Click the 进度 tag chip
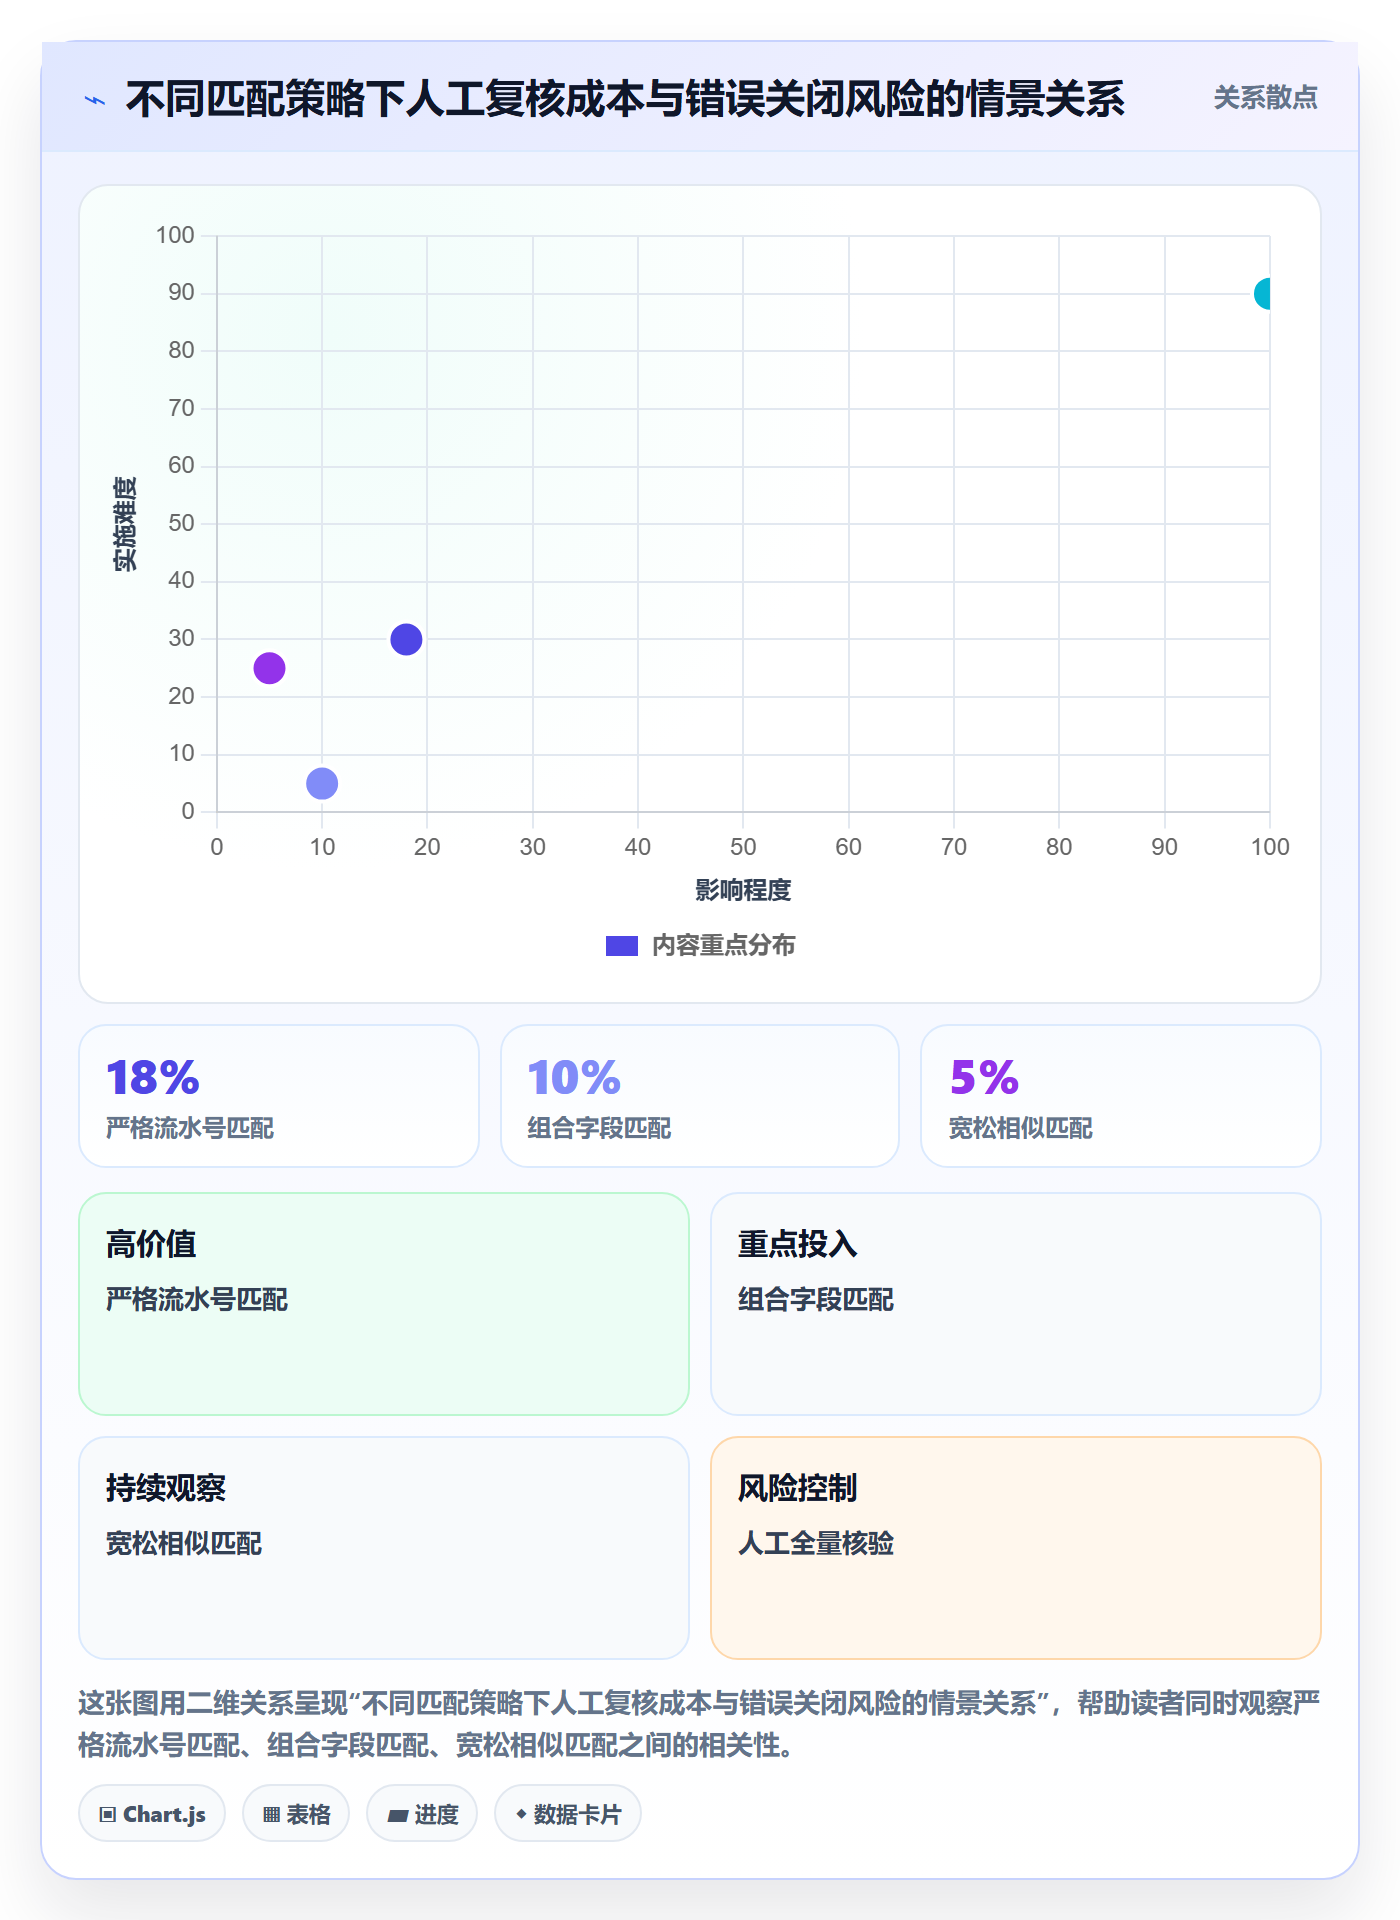 [x=422, y=1814]
